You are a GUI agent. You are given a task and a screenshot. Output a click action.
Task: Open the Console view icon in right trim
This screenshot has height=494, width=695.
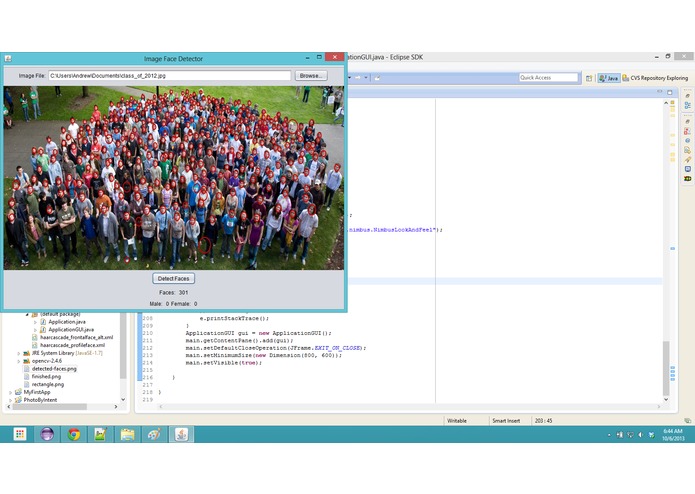(687, 169)
